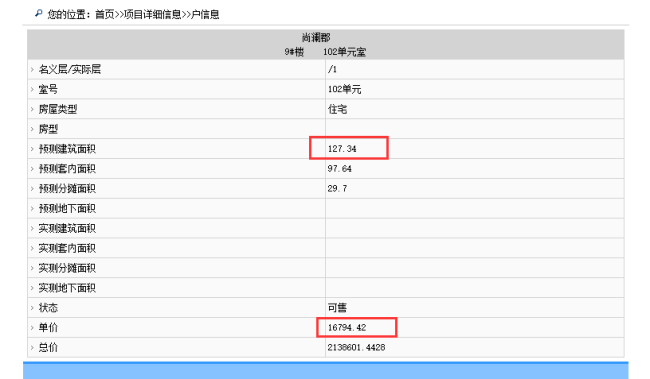The width and height of the screenshot is (650, 379).
Task: Select the 127.34 area value
Action: 342,149
